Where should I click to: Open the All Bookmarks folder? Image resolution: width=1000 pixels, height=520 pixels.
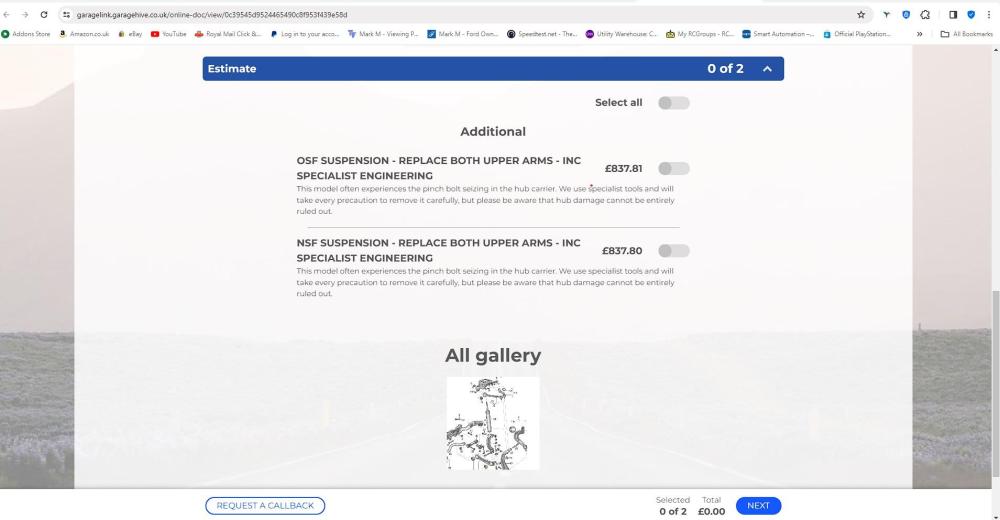(x=967, y=34)
